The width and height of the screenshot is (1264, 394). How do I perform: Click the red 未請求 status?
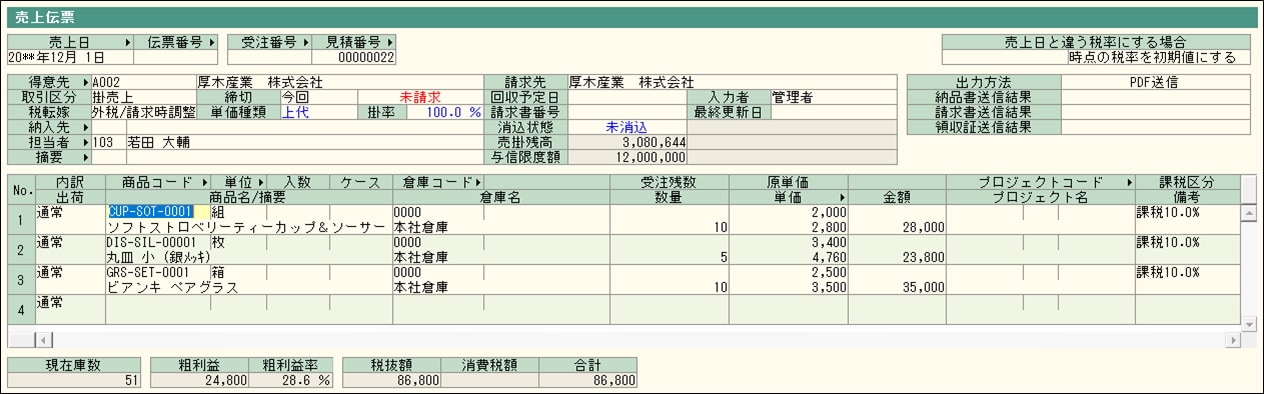420,97
